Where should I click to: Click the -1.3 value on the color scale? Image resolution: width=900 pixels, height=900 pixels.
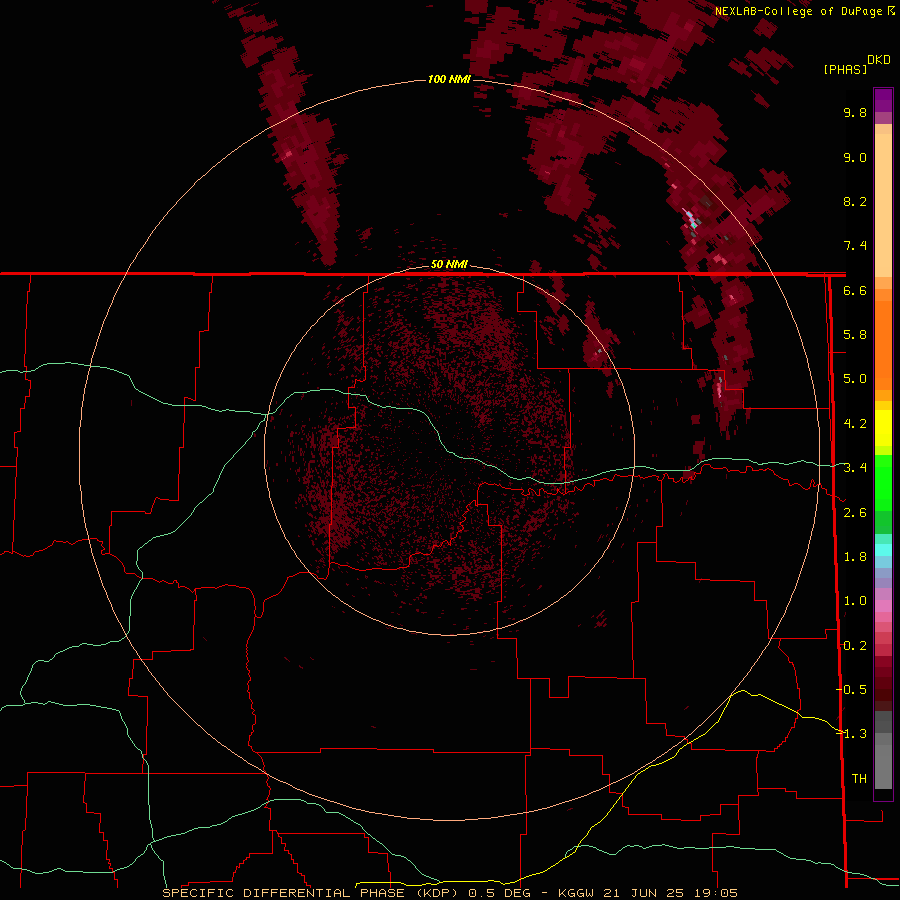[851, 734]
